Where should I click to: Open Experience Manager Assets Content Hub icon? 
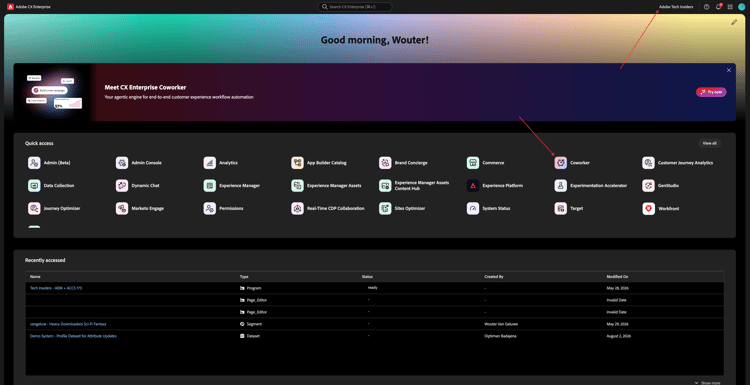(x=385, y=186)
